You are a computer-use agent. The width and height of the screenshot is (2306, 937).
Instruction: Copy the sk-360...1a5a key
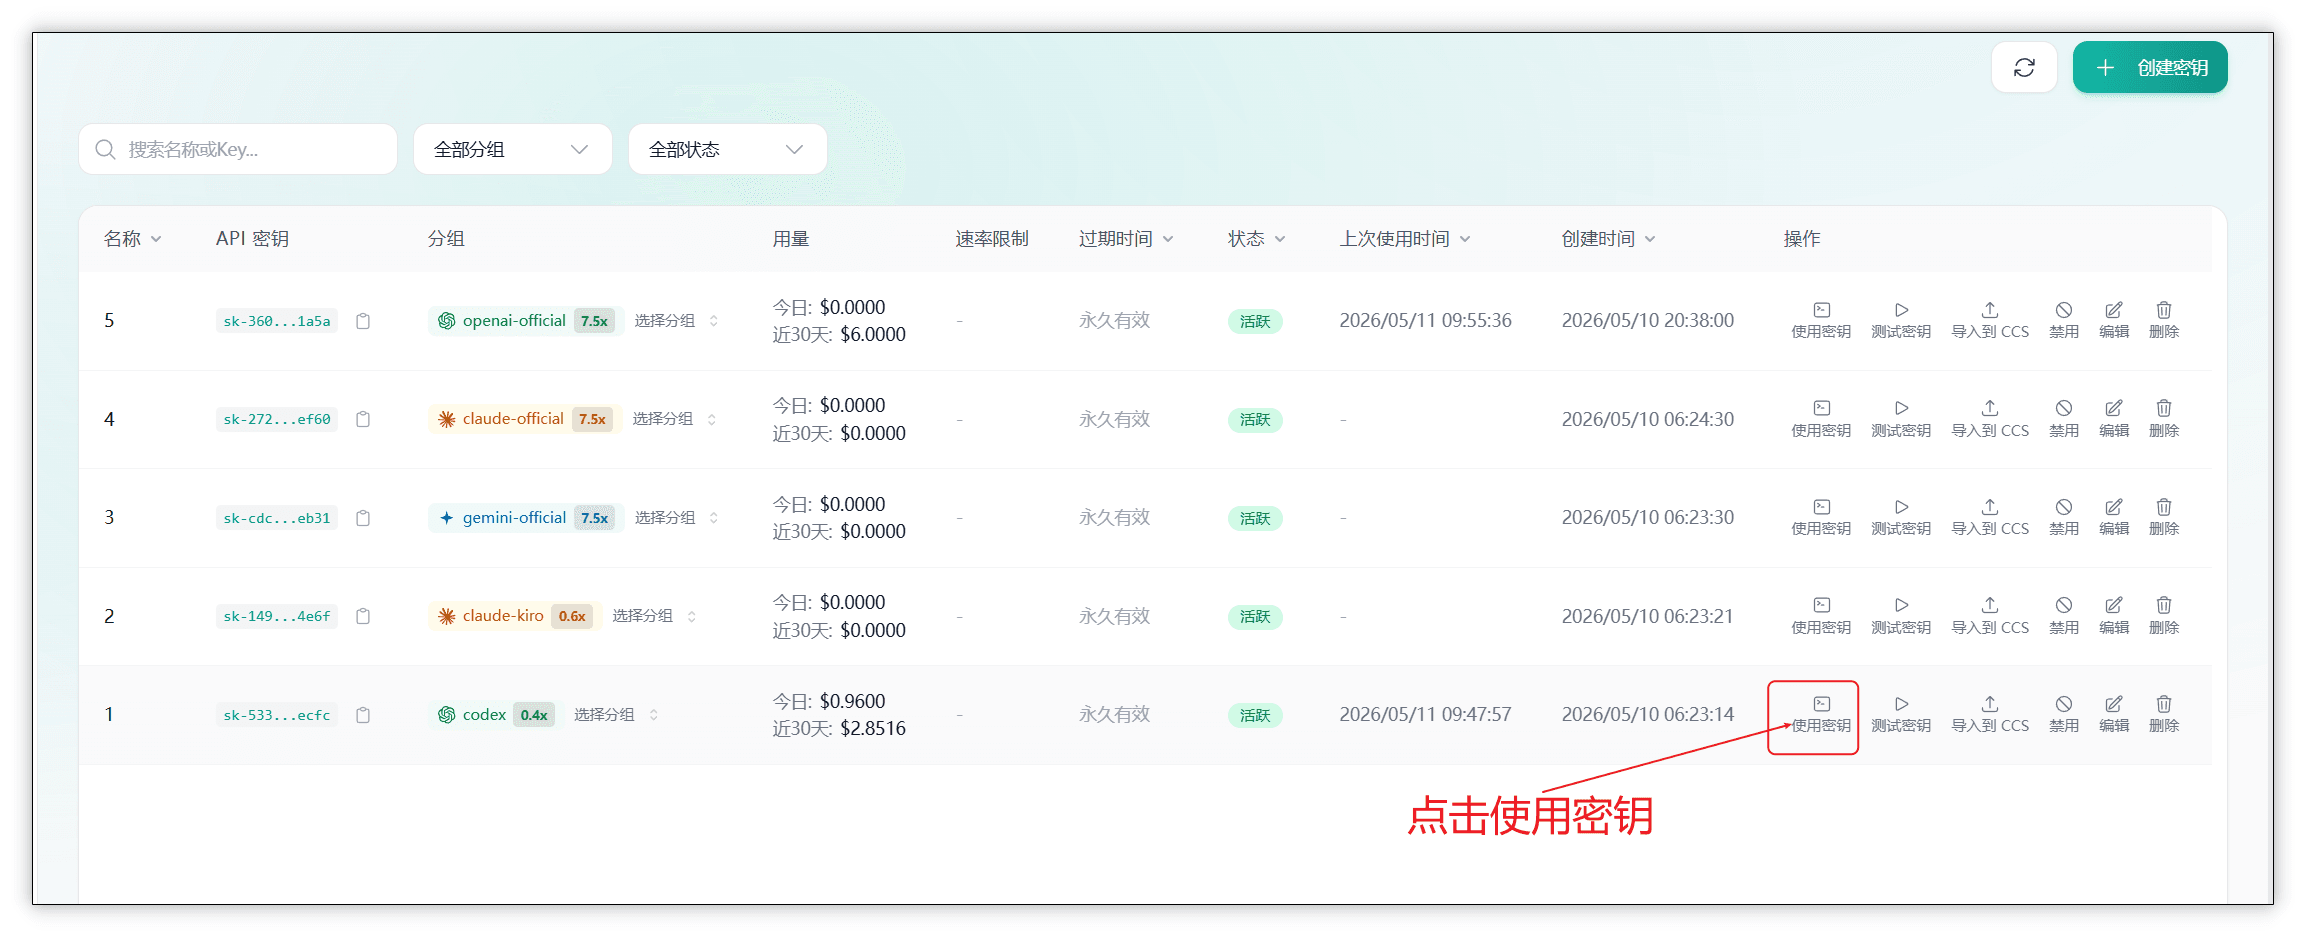pyautogui.click(x=363, y=321)
